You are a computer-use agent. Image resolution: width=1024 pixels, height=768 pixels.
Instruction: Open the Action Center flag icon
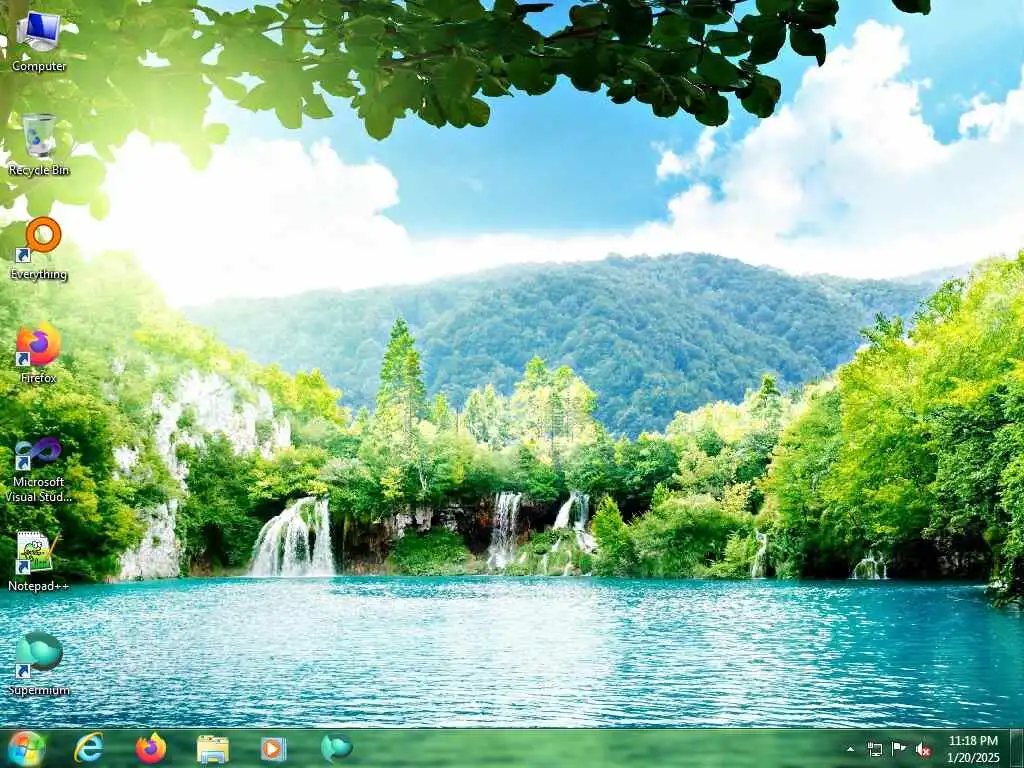tap(899, 748)
